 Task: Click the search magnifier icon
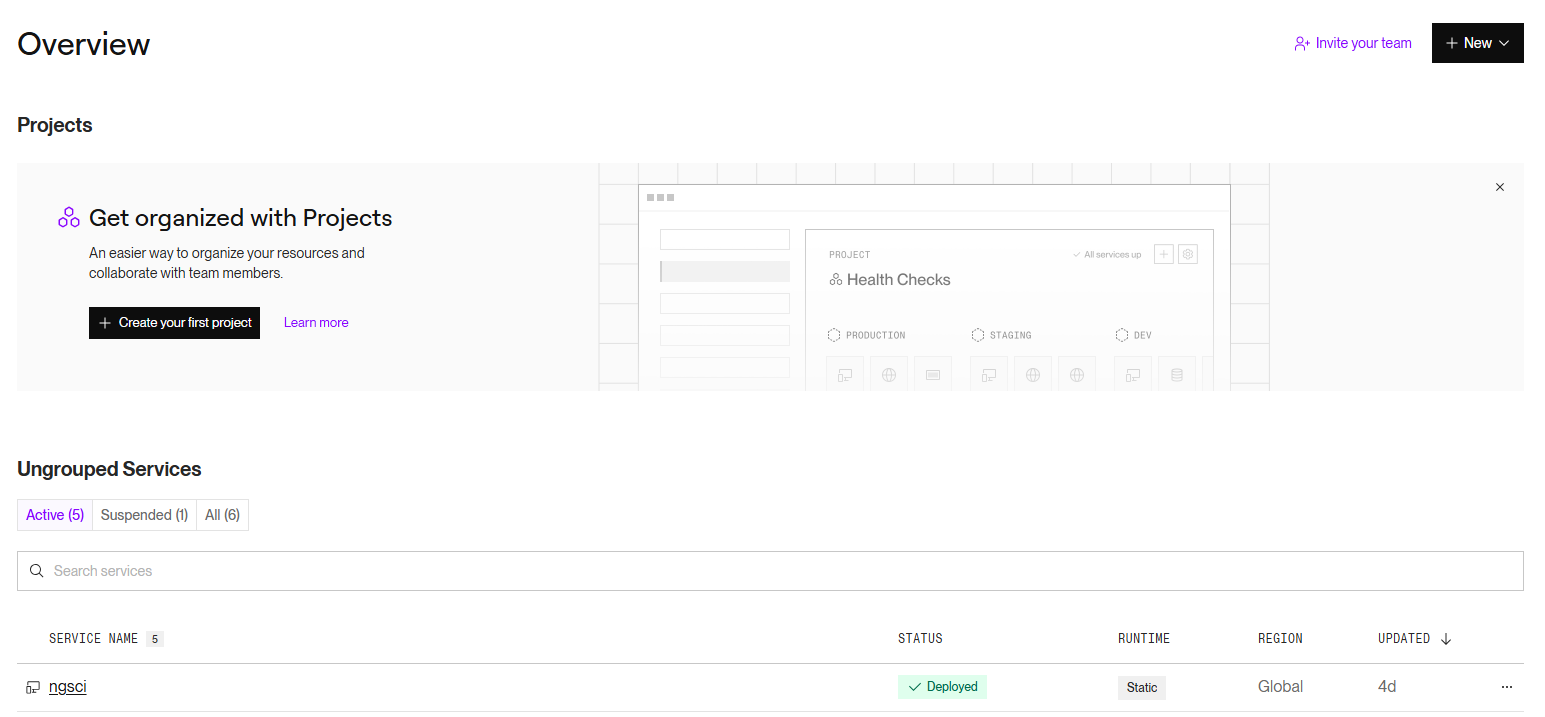(37, 571)
